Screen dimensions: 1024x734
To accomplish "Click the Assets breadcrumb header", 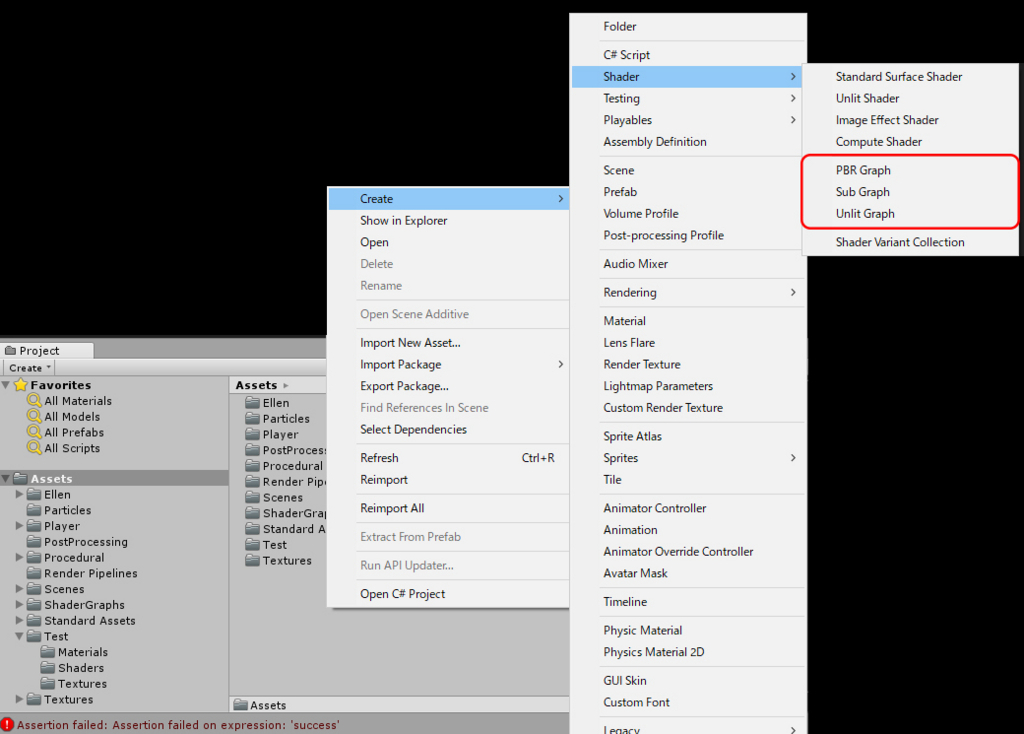I will [256, 385].
